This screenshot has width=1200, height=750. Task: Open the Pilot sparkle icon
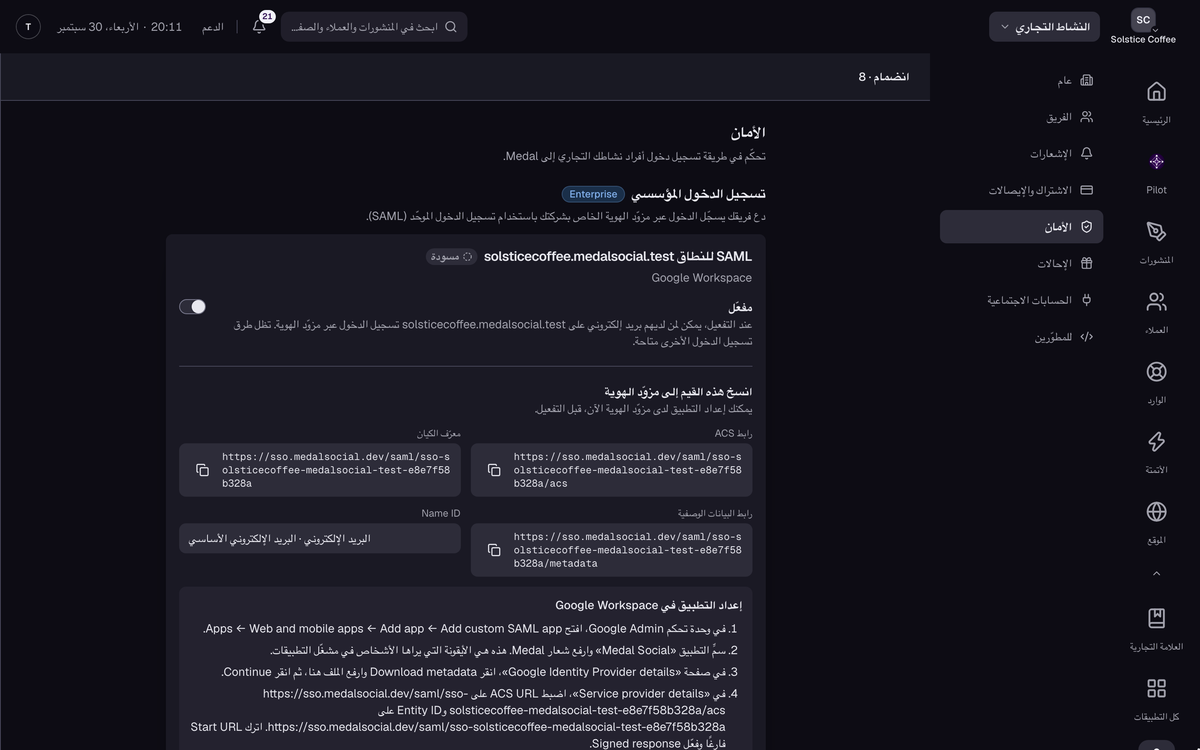[x=1156, y=161]
